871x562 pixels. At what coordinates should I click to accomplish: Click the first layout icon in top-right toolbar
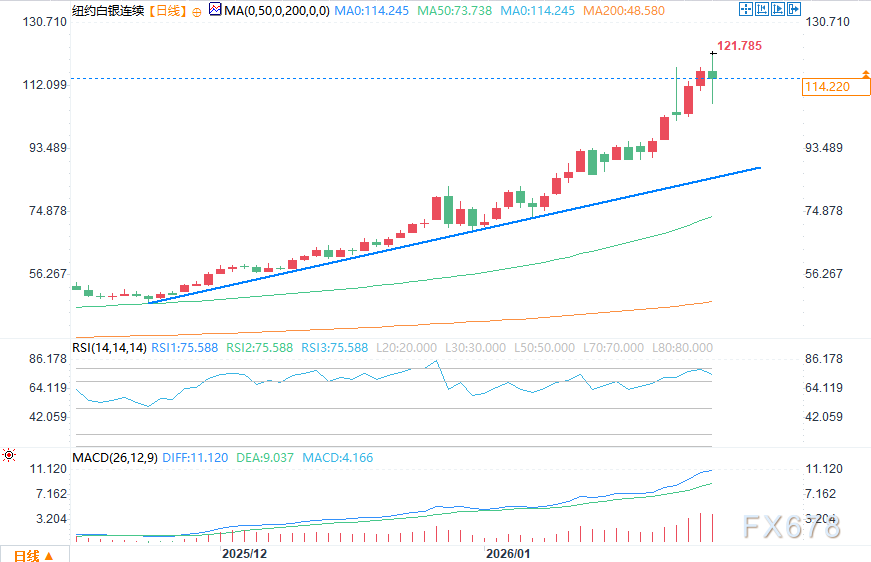click(x=744, y=10)
